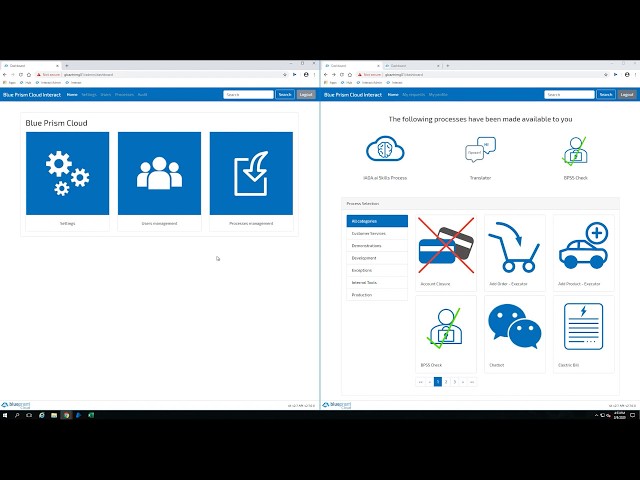The image size is (640, 480).
Task: Go to page 3 of processes
Action: click(455, 382)
